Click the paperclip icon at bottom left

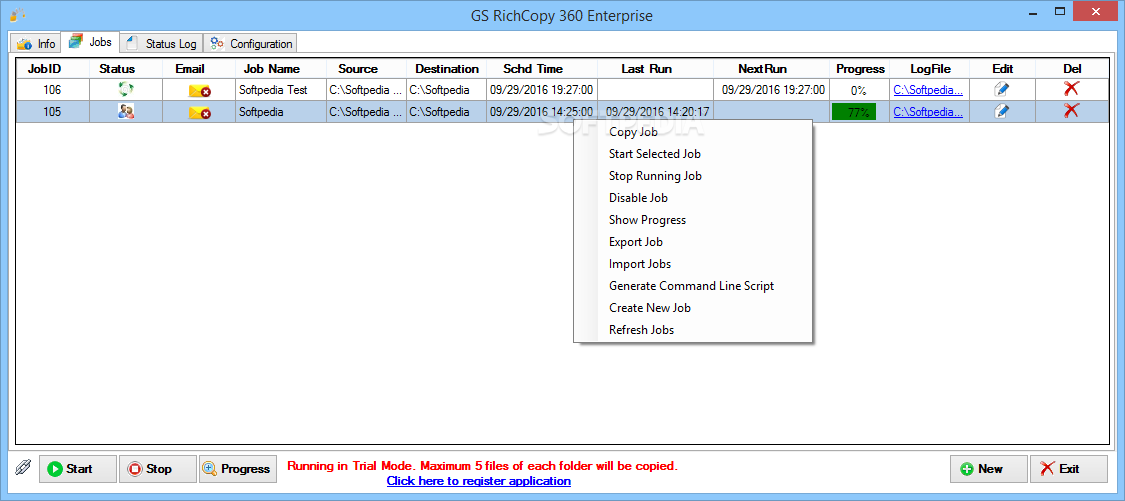point(23,468)
